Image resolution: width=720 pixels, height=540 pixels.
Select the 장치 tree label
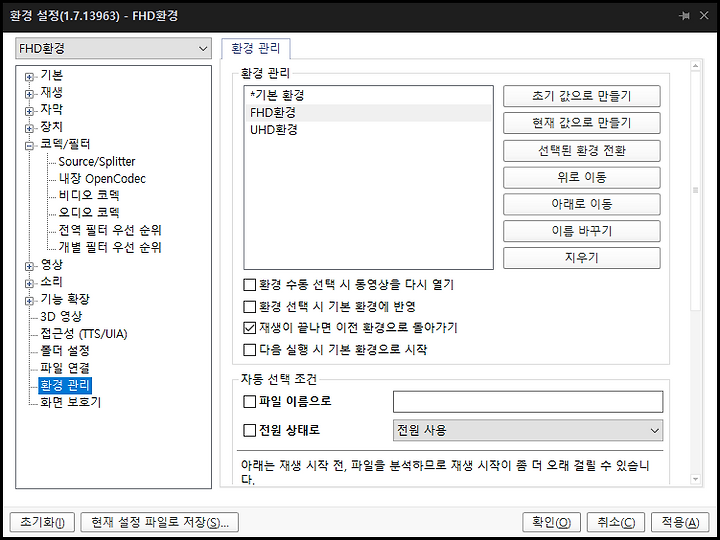51,127
